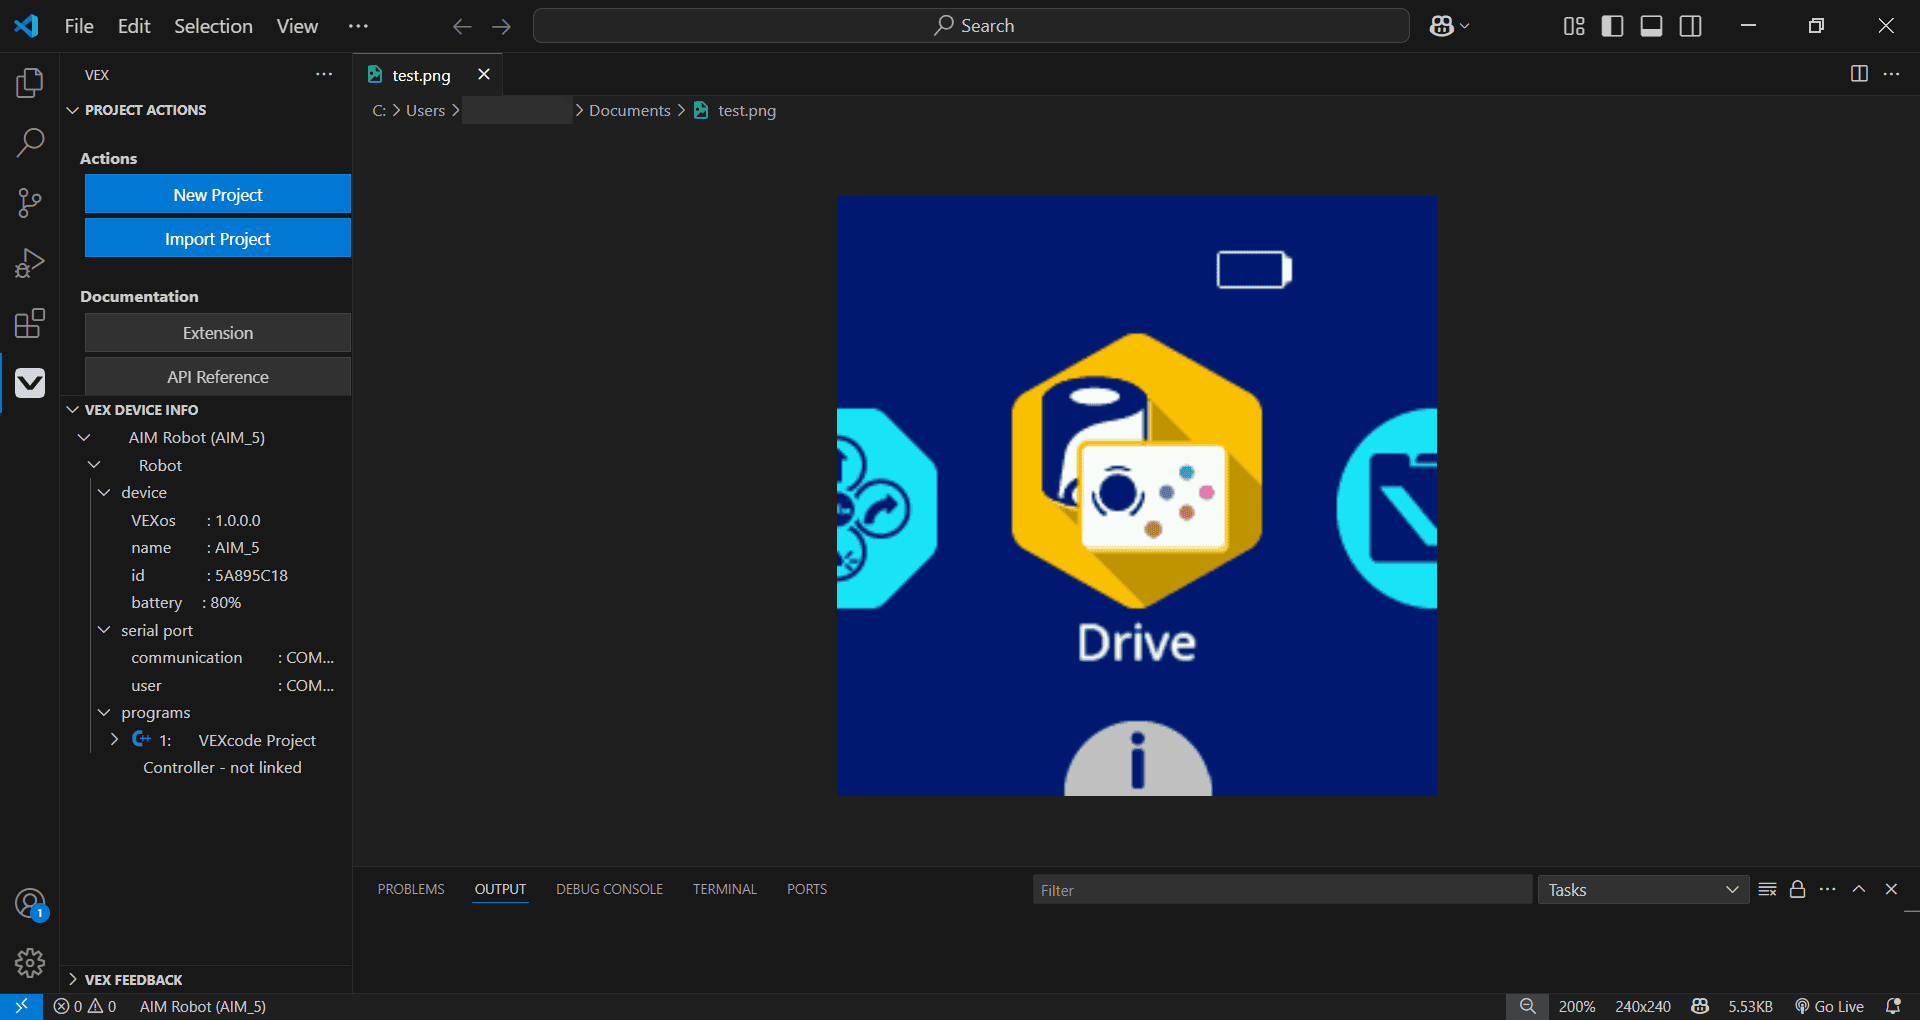Open the Explorer view in activity bar
The image size is (1920, 1020).
point(29,83)
